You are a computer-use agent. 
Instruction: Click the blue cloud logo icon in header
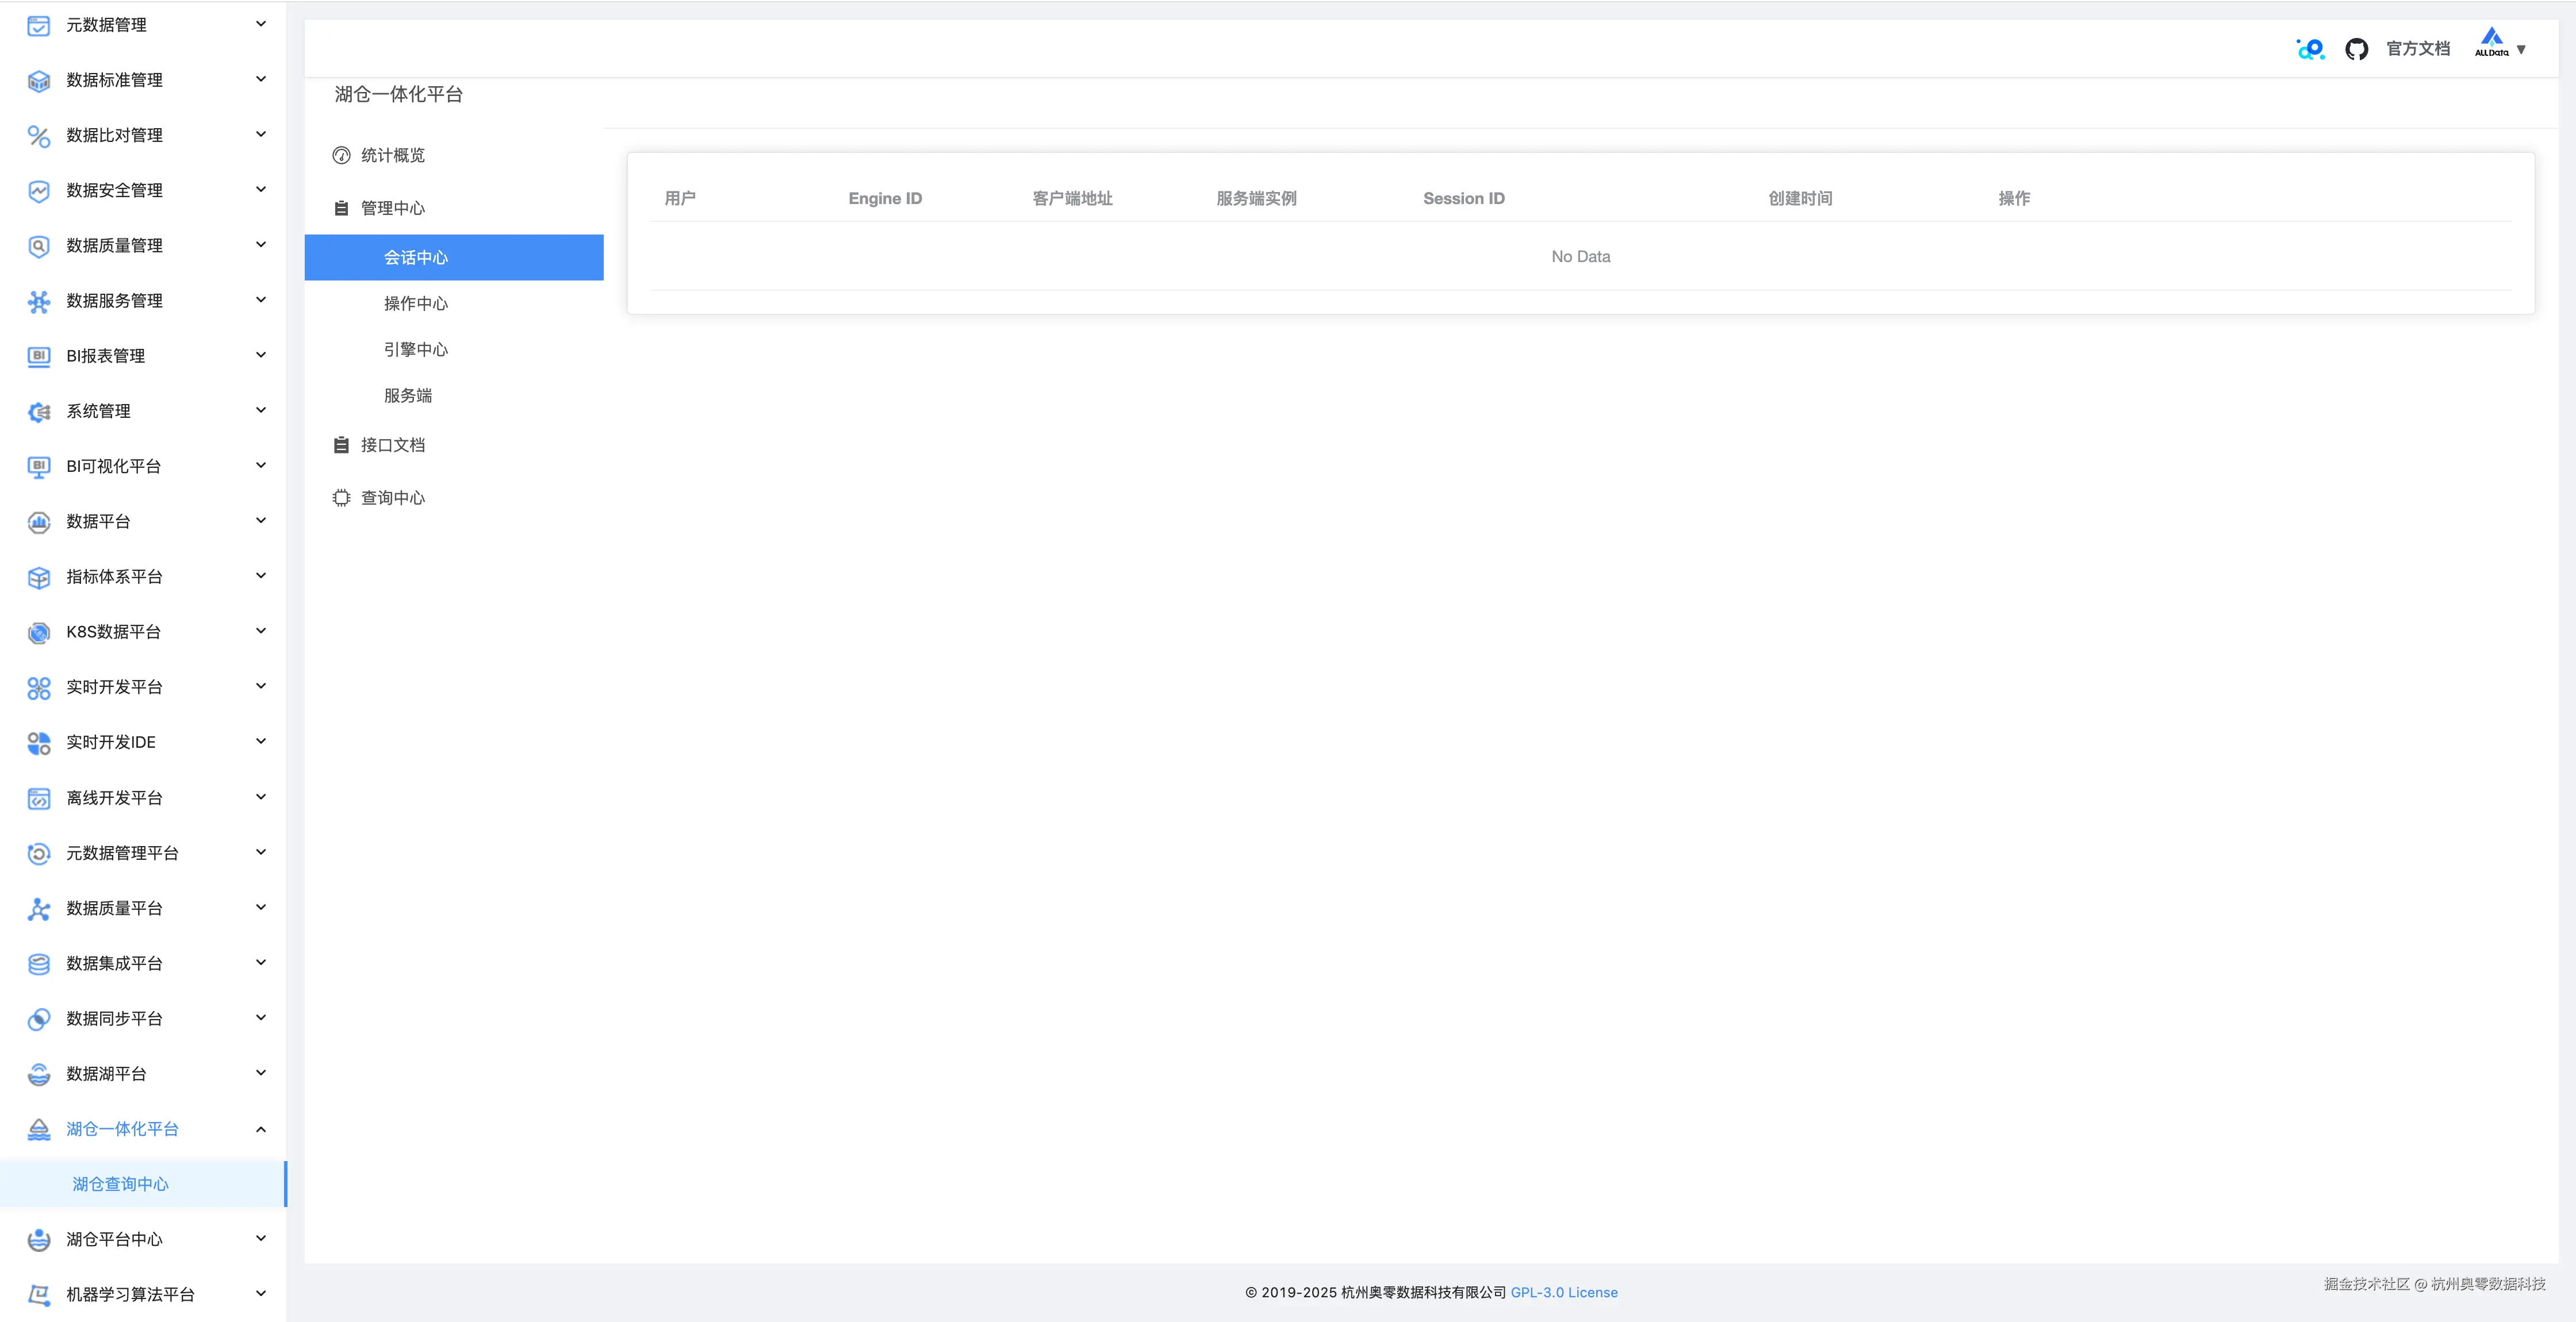2310,49
